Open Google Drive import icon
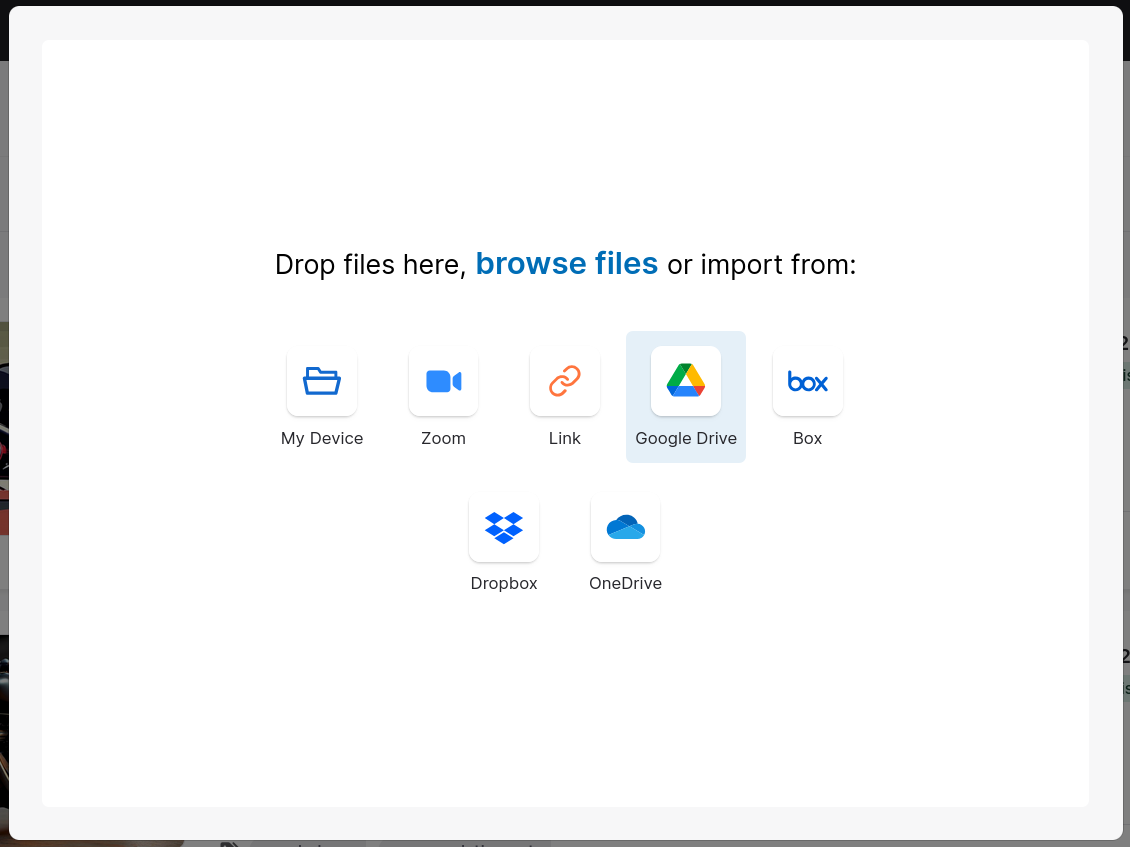Image resolution: width=1130 pixels, height=847 pixels. 685,381
